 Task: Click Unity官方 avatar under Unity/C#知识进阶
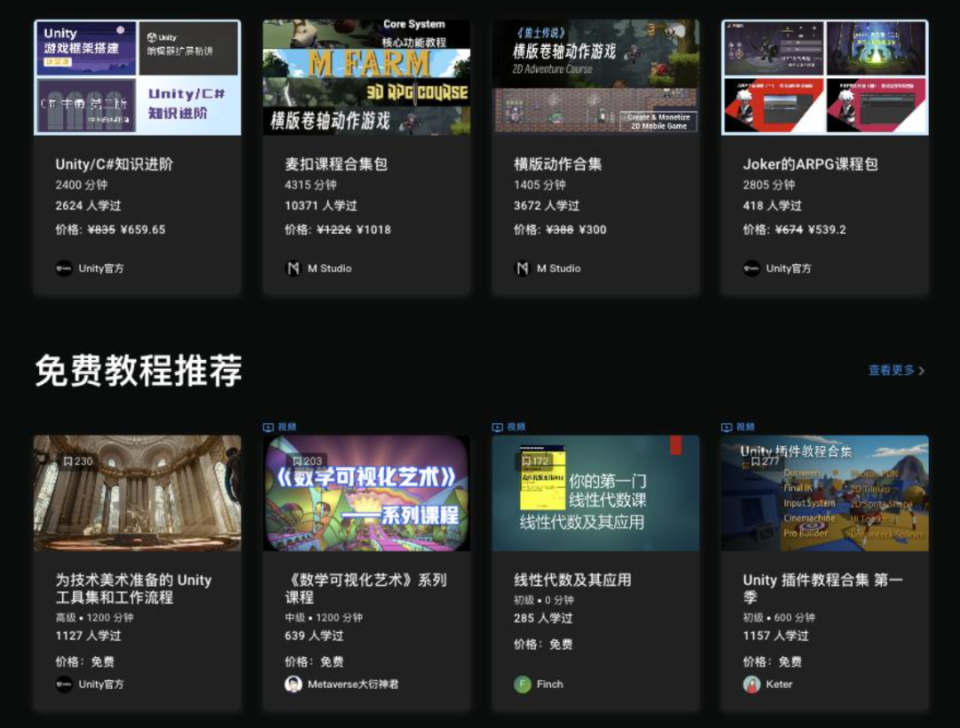tap(64, 268)
